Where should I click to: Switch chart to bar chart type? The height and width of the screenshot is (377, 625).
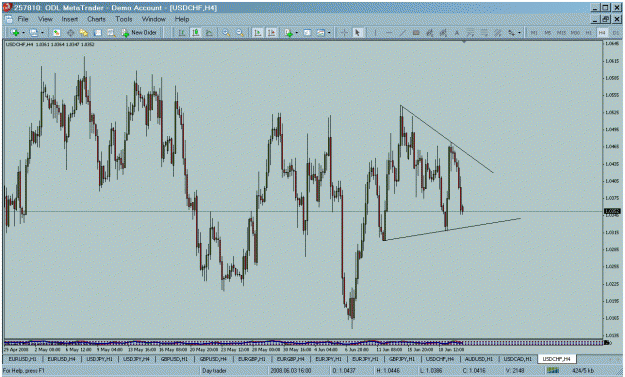click(x=182, y=33)
